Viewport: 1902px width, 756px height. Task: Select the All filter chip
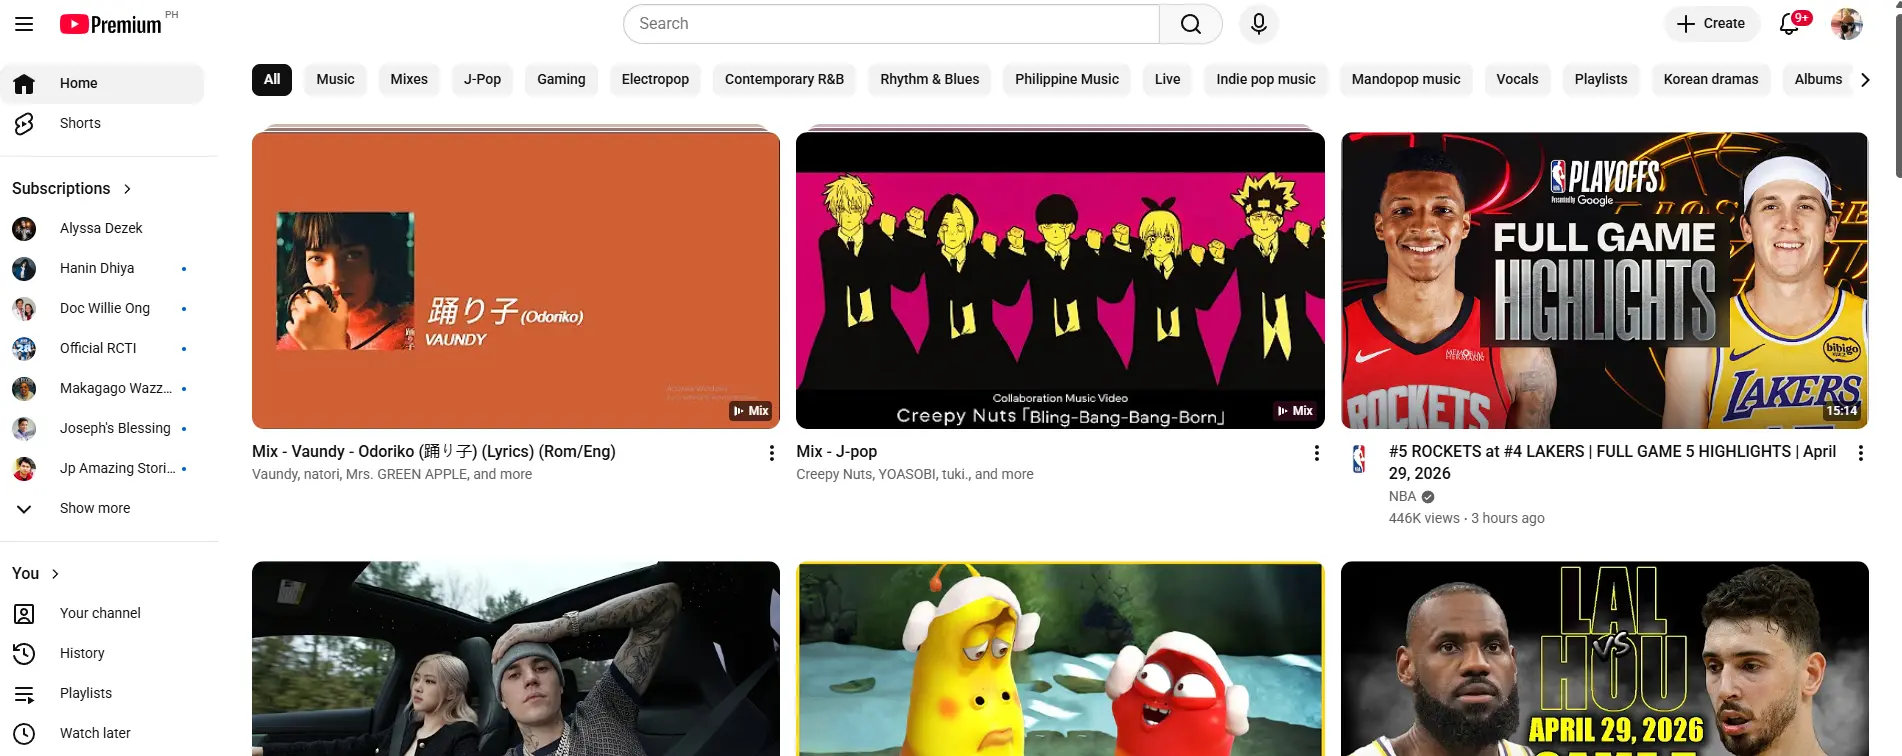click(x=272, y=79)
